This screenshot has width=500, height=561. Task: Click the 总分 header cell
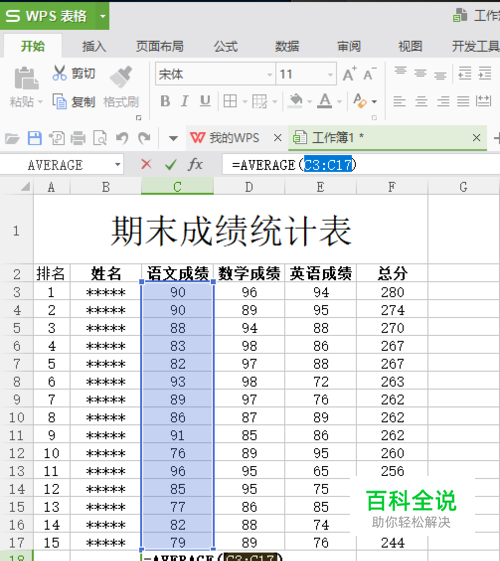pos(392,274)
